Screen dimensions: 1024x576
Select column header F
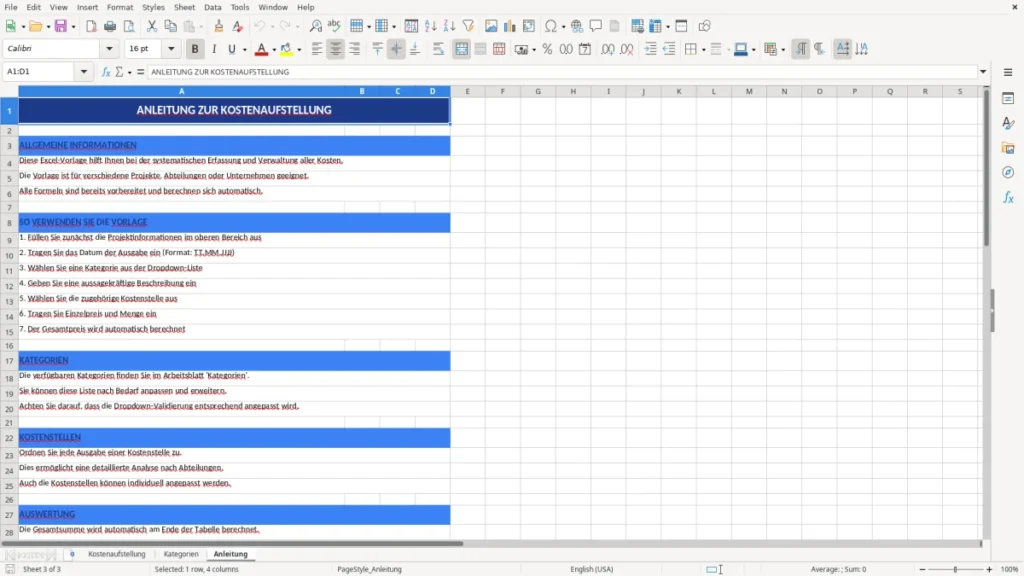[x=502, y=91]
